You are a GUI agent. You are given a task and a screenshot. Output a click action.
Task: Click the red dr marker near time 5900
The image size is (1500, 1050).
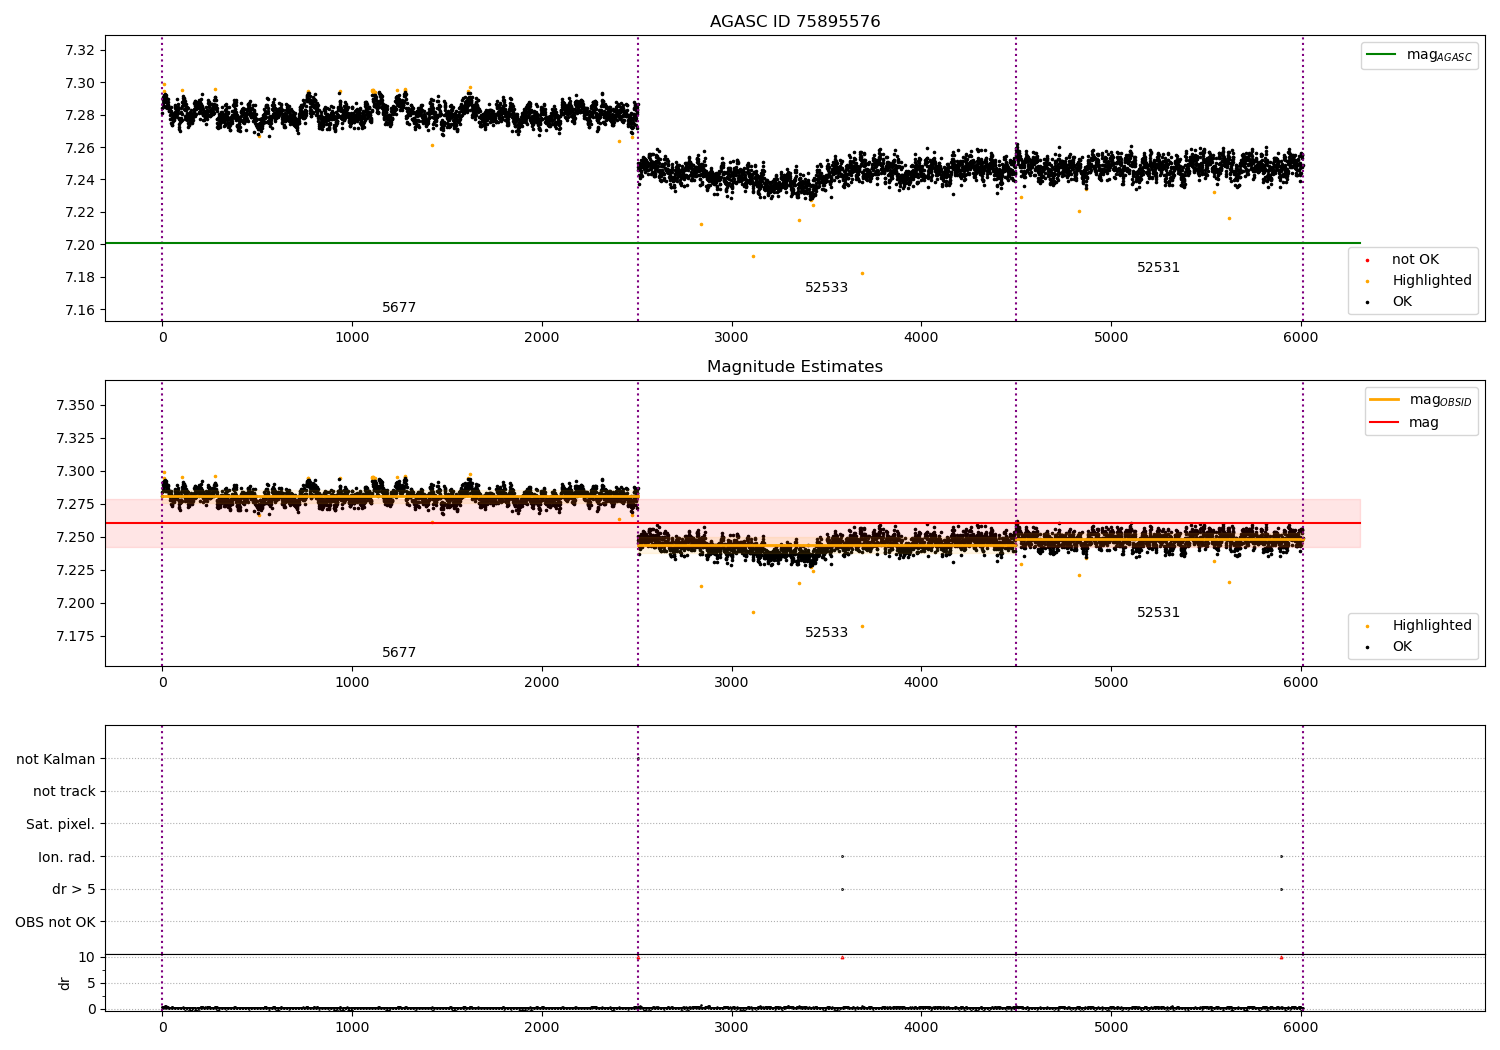click(1281, 958)
